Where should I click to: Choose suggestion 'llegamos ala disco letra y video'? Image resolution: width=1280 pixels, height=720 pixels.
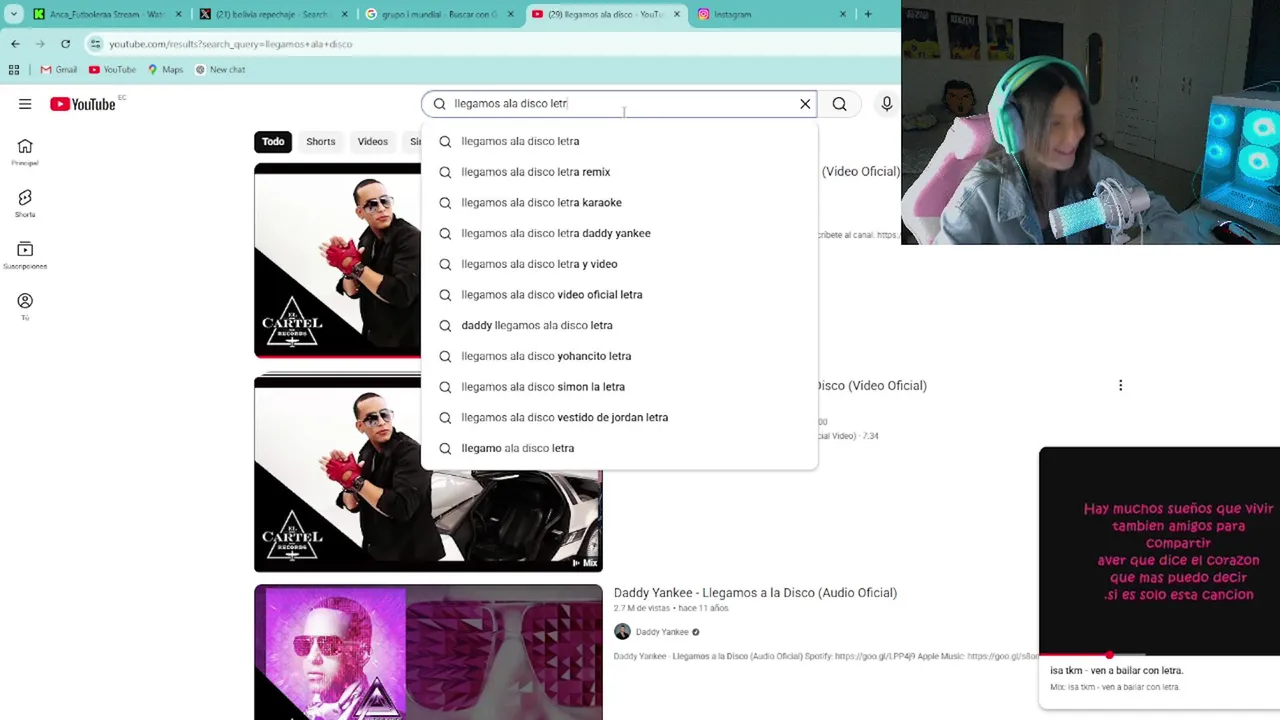tap(619, 264)
